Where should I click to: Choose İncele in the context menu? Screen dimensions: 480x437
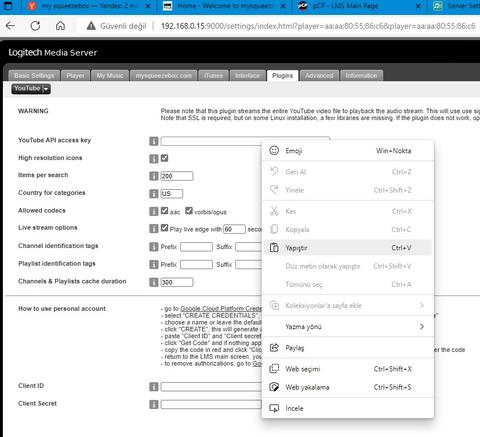point(348,408)
